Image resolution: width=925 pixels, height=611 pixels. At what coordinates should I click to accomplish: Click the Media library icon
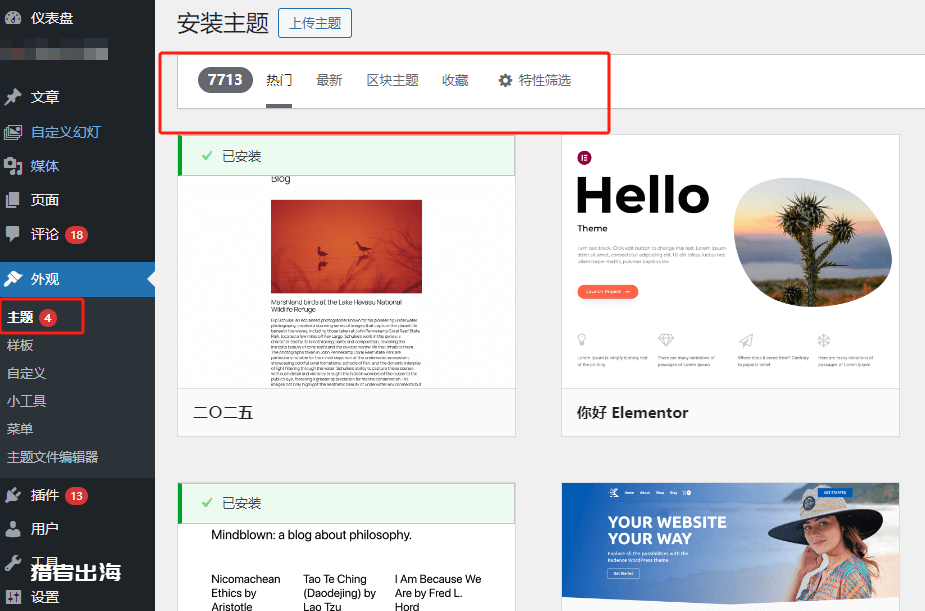coord(13,166)
